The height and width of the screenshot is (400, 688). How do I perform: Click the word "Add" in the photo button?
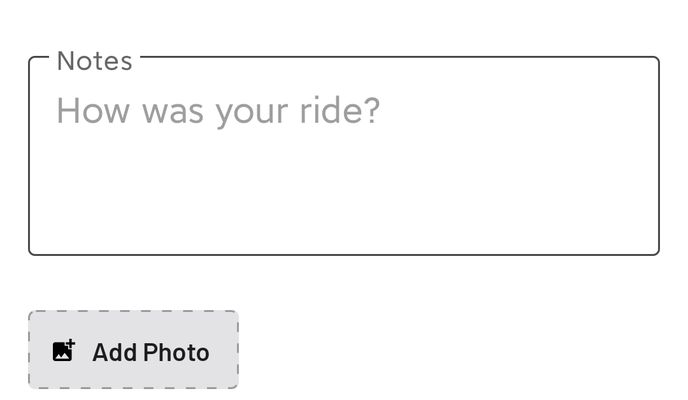coord(114,352)
